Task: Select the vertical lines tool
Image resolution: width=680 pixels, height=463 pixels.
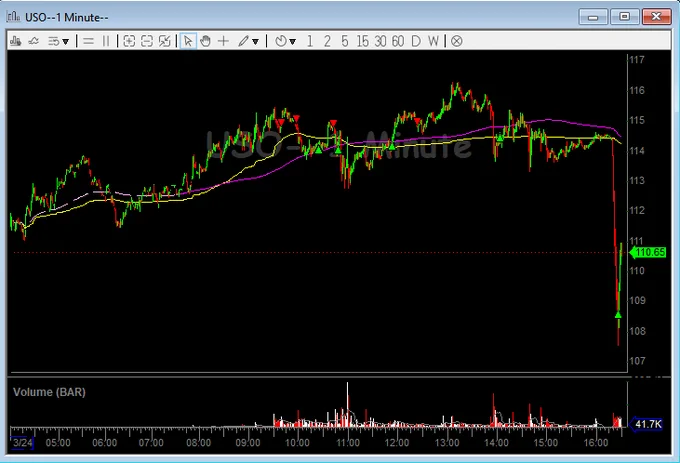Action: (106, 41)
